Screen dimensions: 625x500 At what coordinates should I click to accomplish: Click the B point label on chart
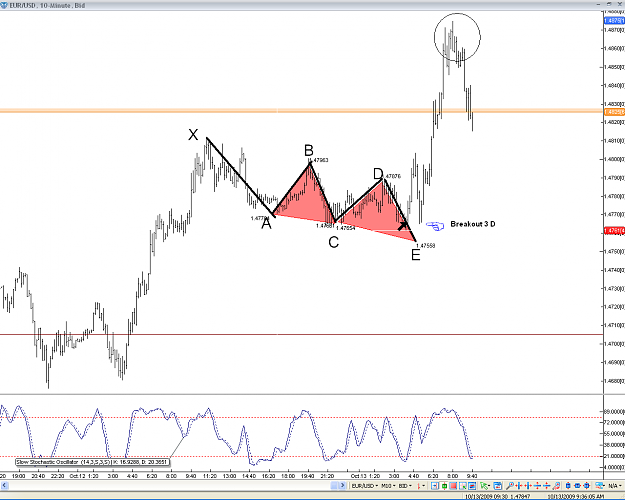click(309, 150)
